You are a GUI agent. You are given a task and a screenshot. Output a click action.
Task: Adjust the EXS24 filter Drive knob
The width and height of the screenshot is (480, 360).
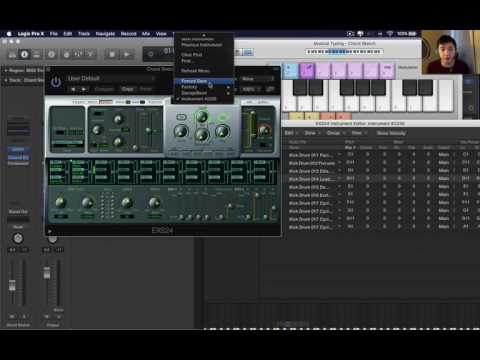coord(181,131)
